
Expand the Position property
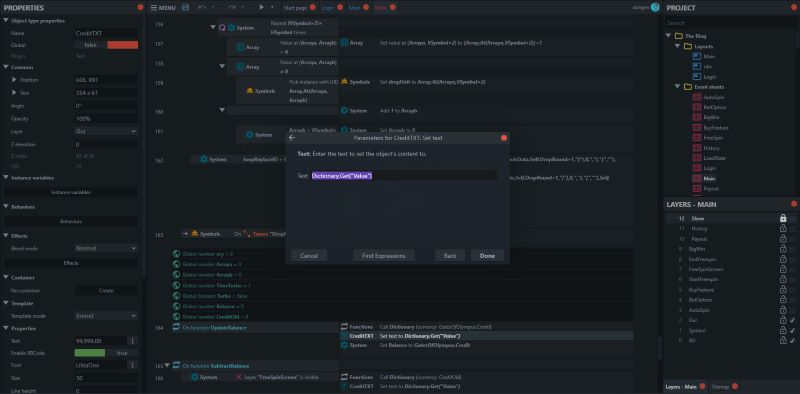coord(14,80)
